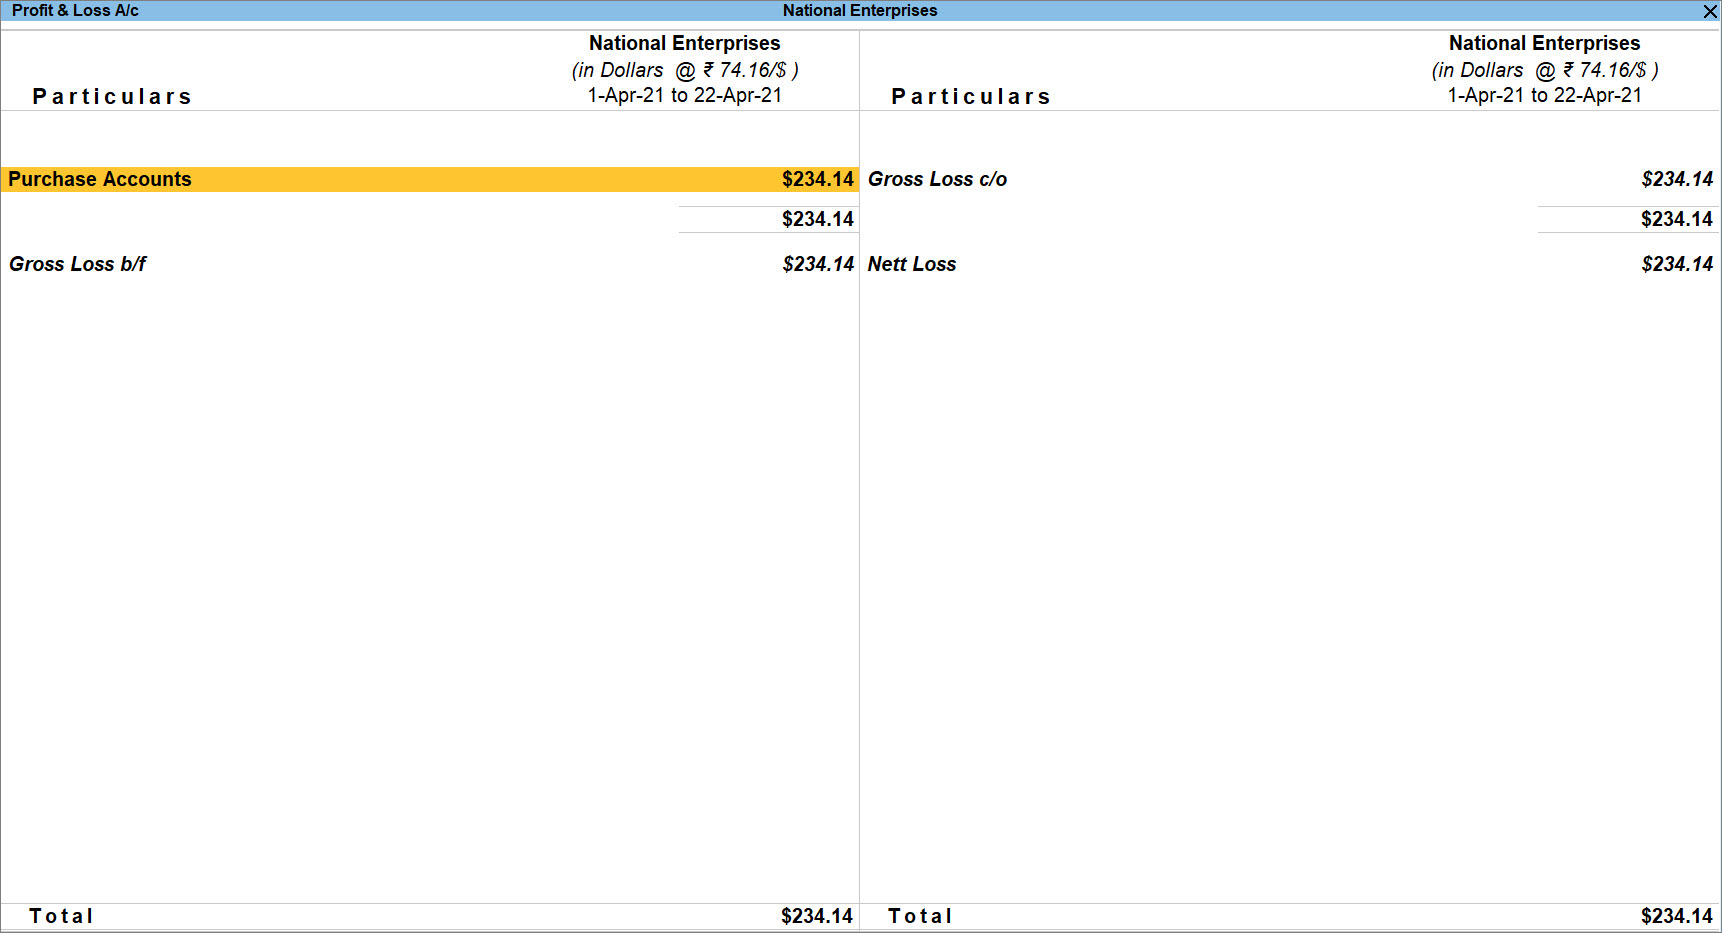This screenshot has width=1722, height=933.
Task: Click the Purchase Accounts amount $234.14
Action: pyautogui.click(x=817, y=179)
